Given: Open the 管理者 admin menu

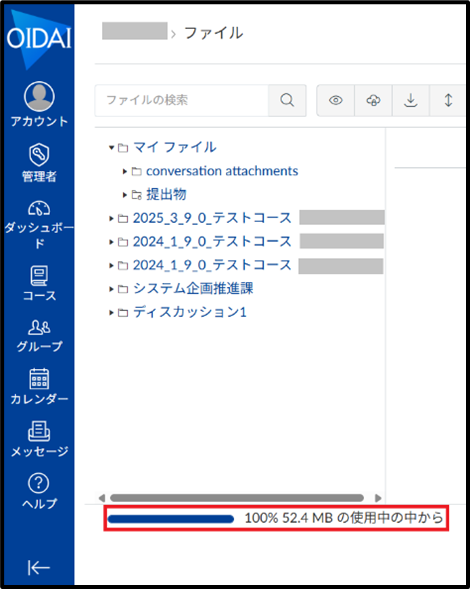Looking at the screenshot, I should coord(39,162).
